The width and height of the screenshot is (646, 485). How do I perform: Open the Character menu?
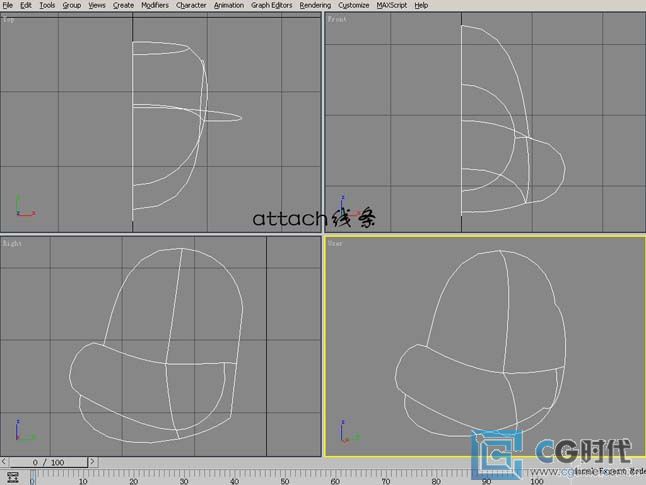pyautogui.click(x=191, y=5)
